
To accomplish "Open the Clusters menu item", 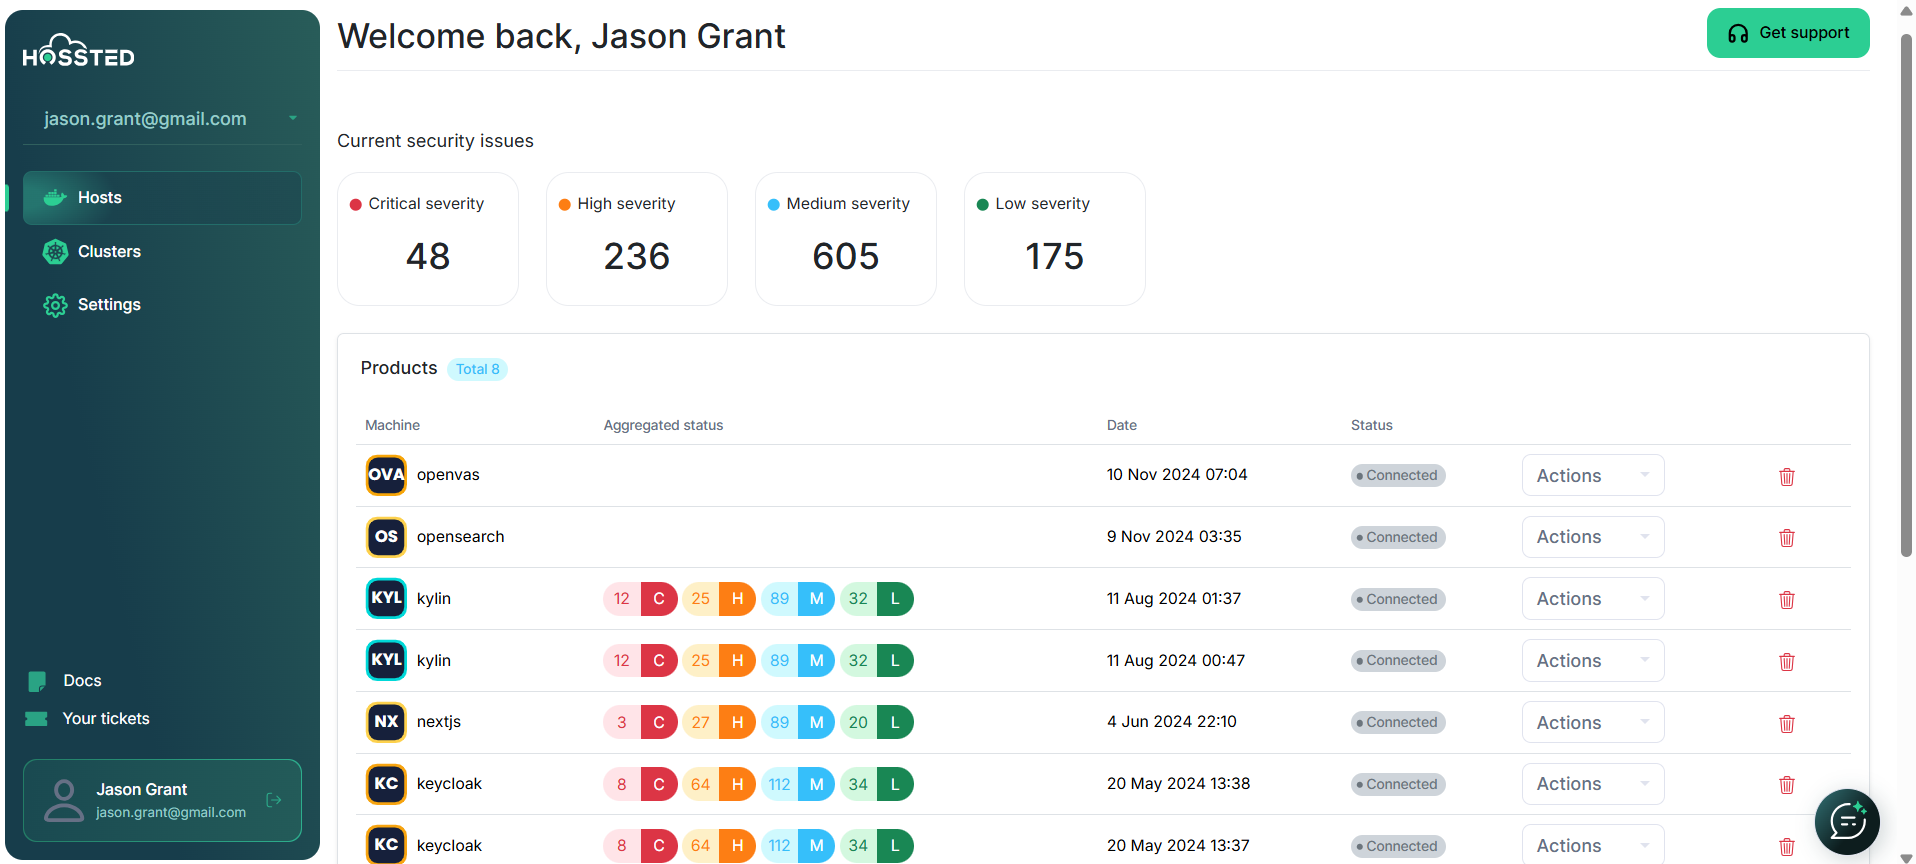I will (109, 252).
